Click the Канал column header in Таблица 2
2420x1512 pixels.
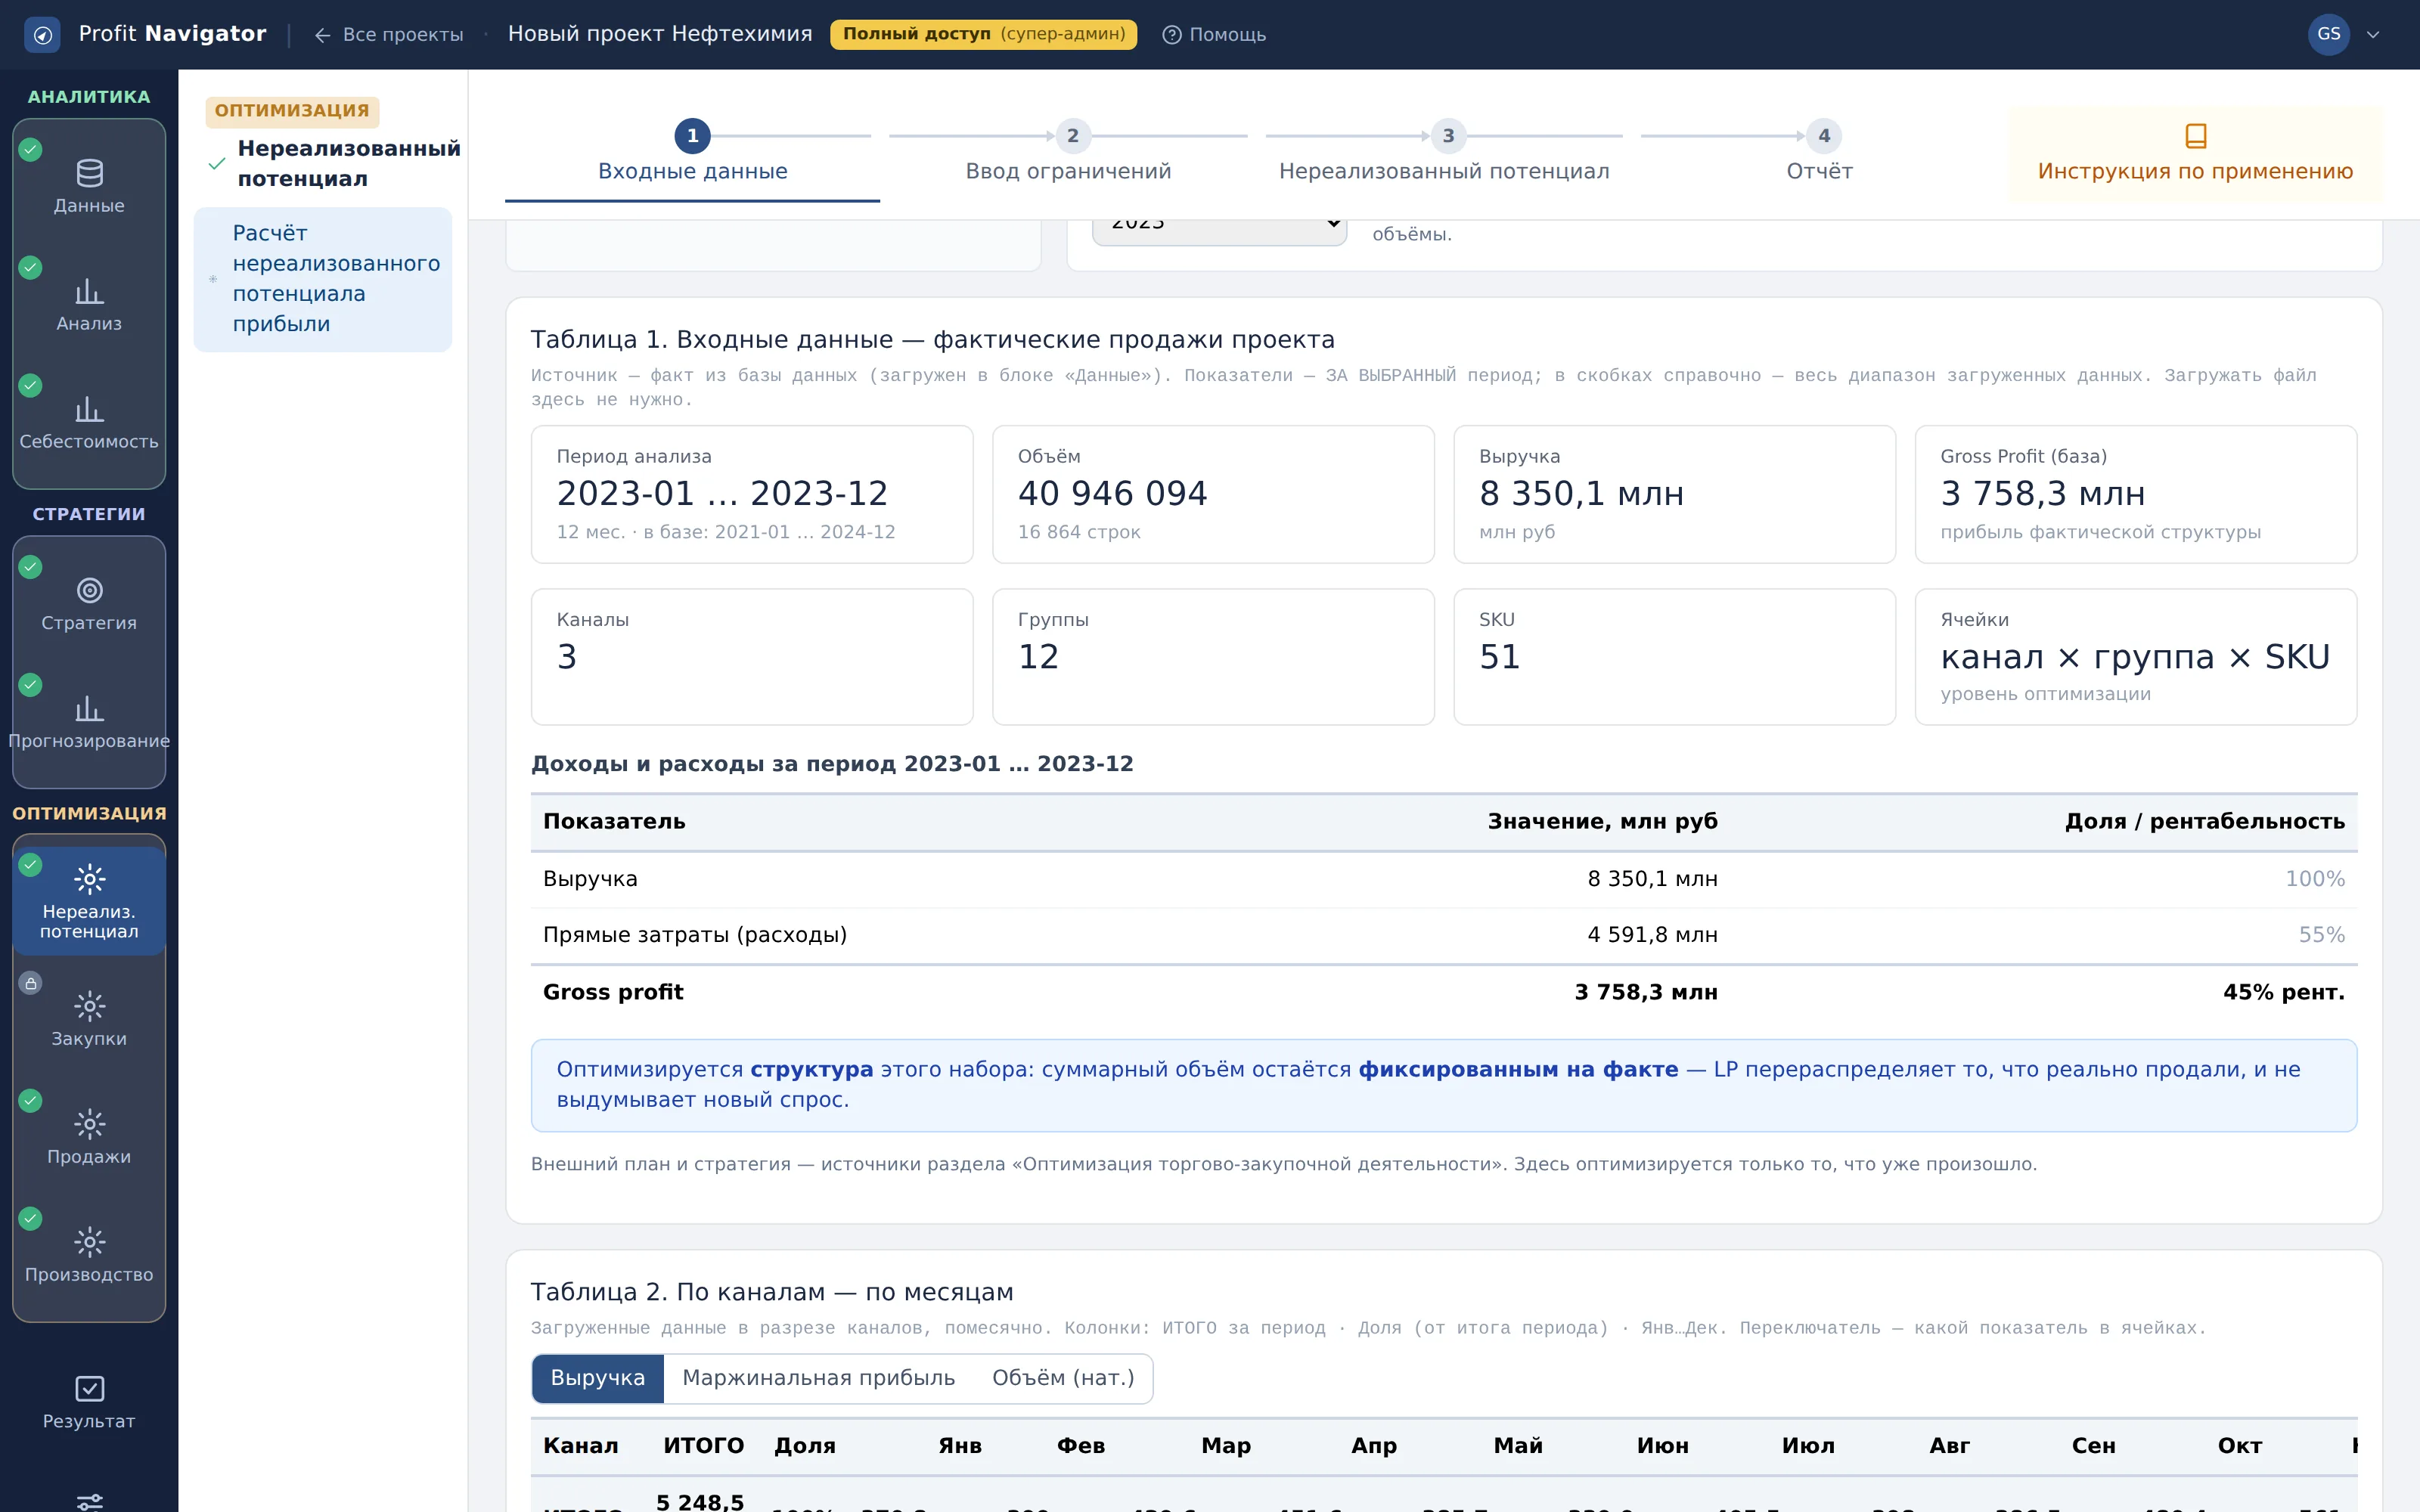(x=580, y=1446)
